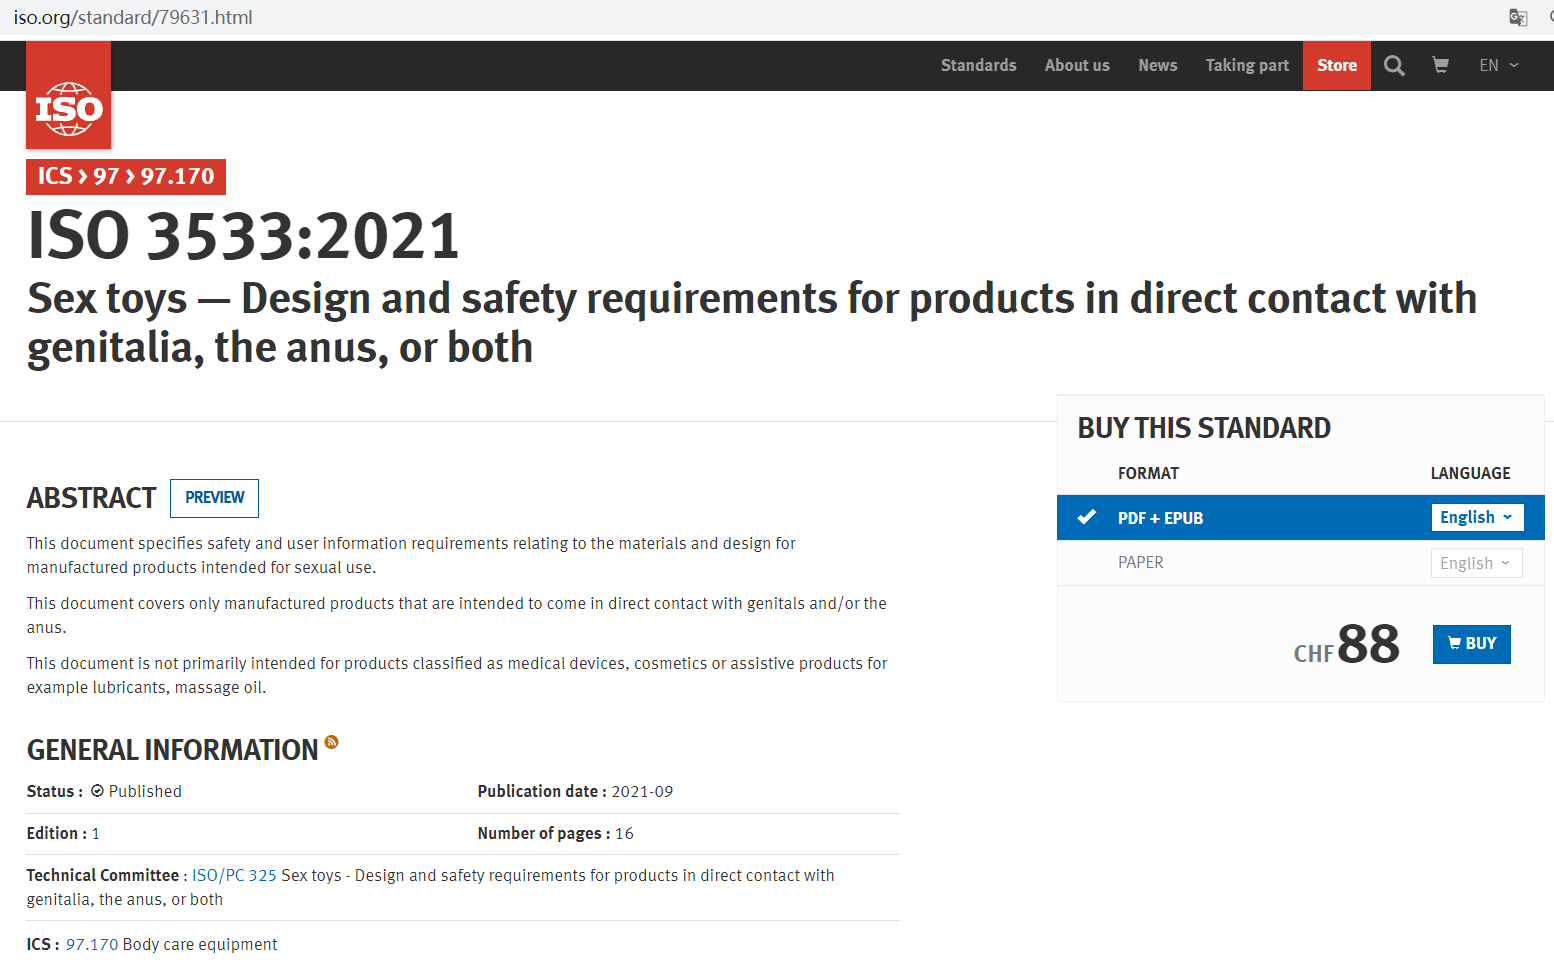Viewport: 1554px width, 980px height.
Task: Open language dropdown for PDF + EPUB
Action: click(1477, 517)
